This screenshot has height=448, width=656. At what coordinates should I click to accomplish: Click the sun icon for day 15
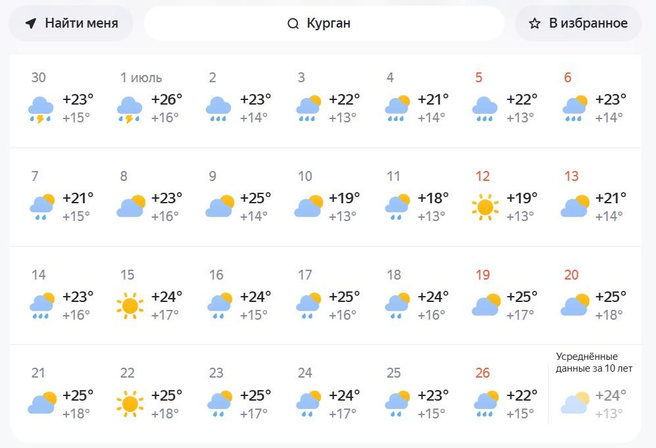point(130,305)
